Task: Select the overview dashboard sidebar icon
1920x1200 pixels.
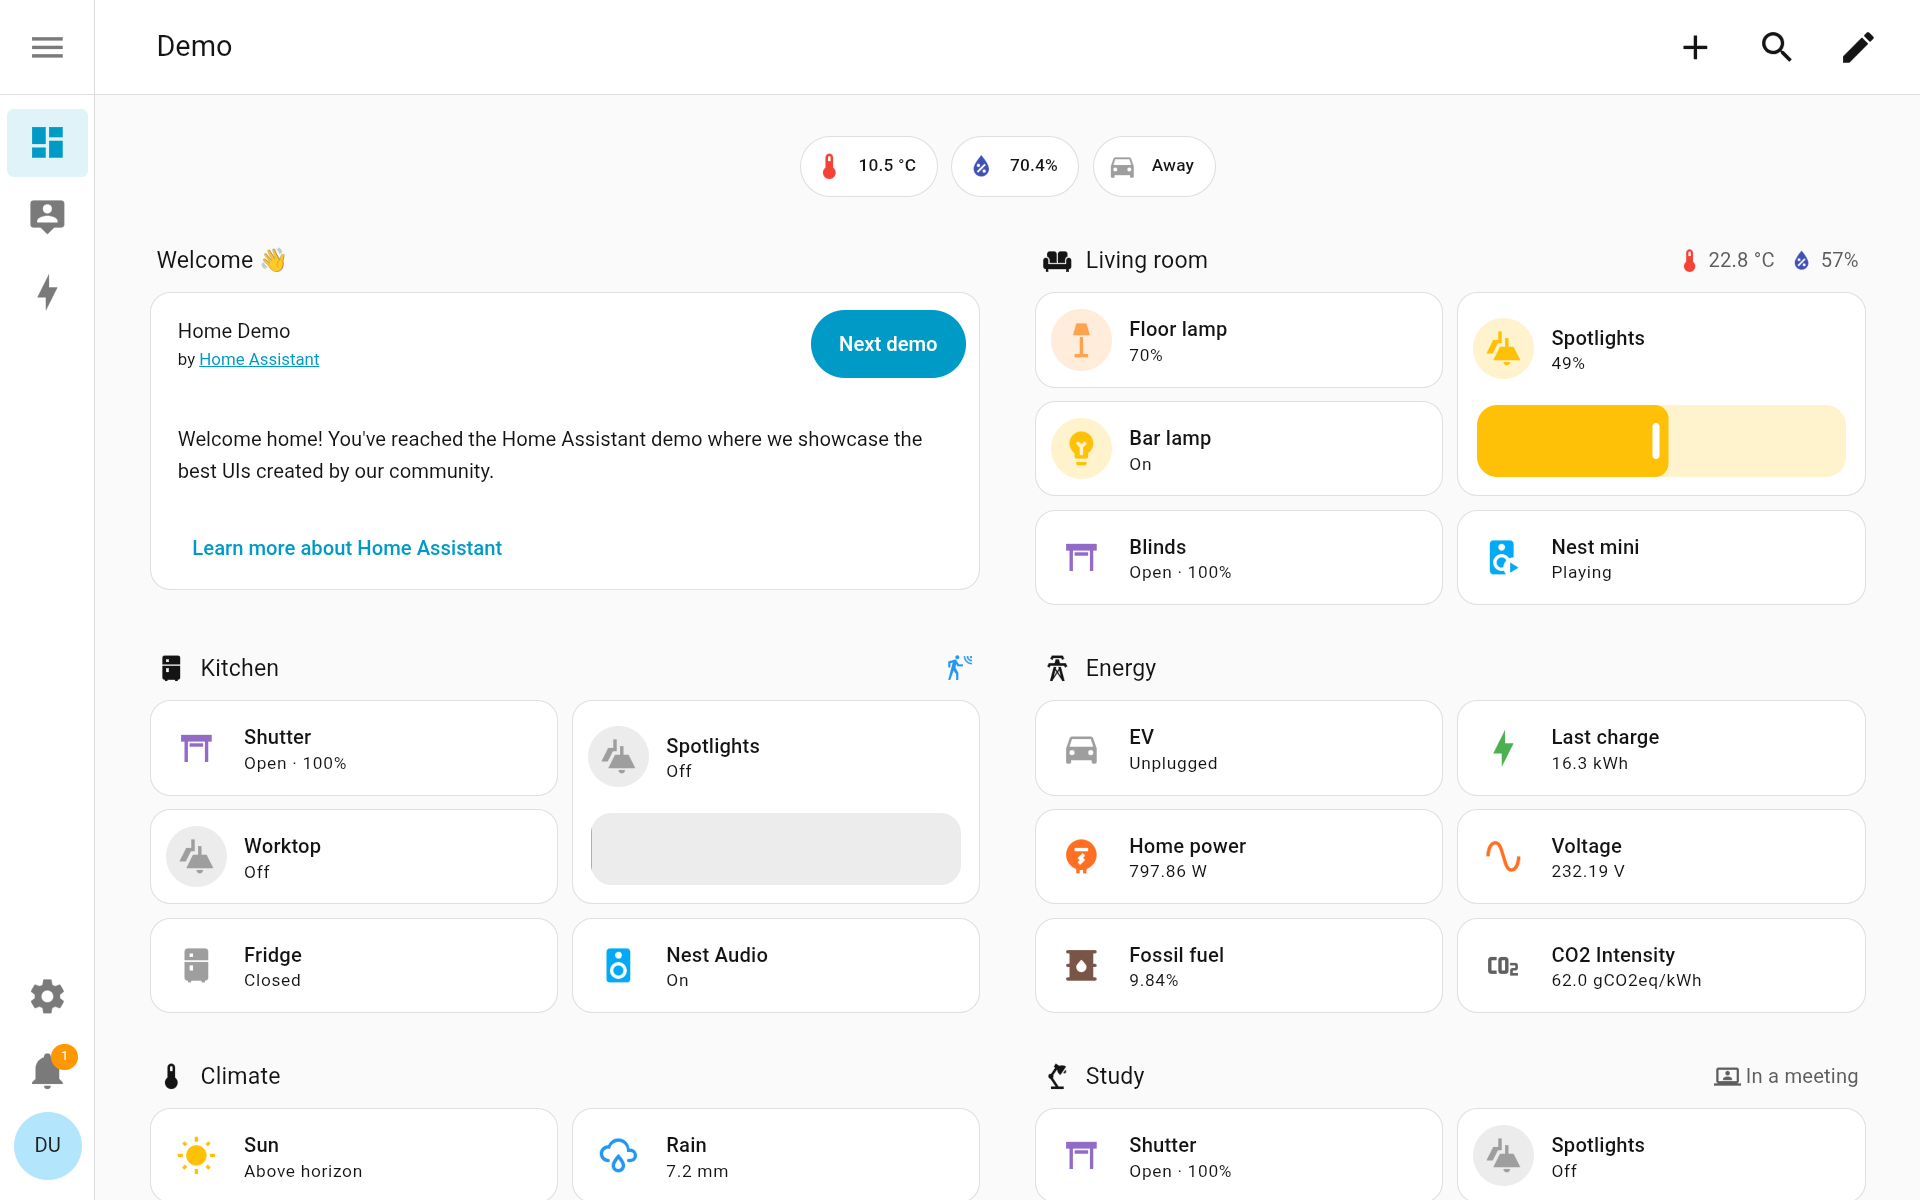Action: point(47,143)
